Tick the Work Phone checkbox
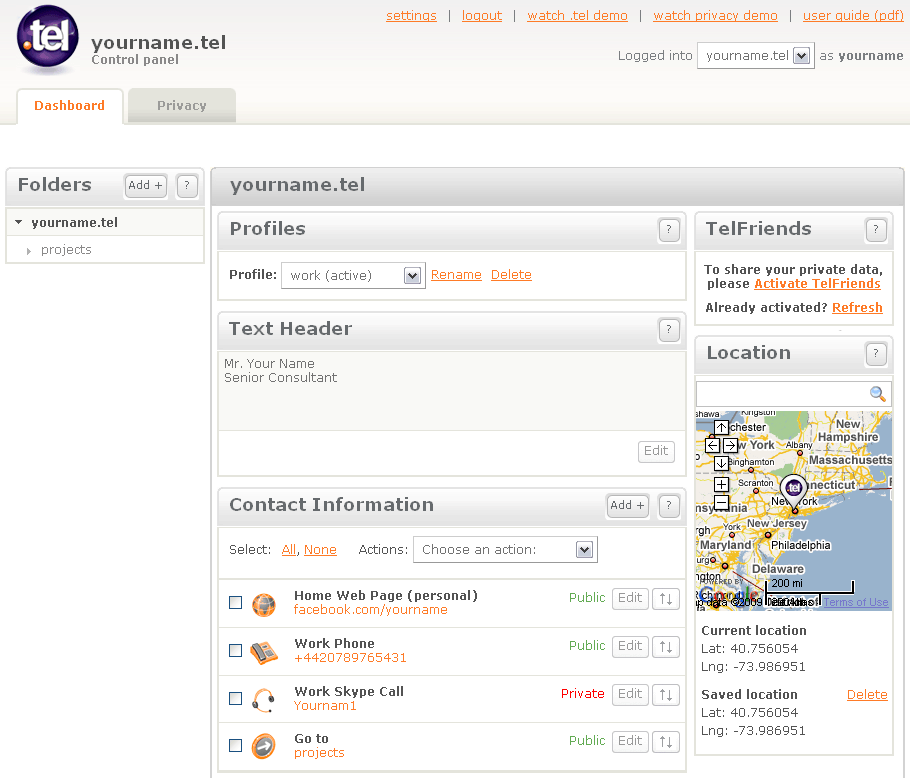 [236, 651]
